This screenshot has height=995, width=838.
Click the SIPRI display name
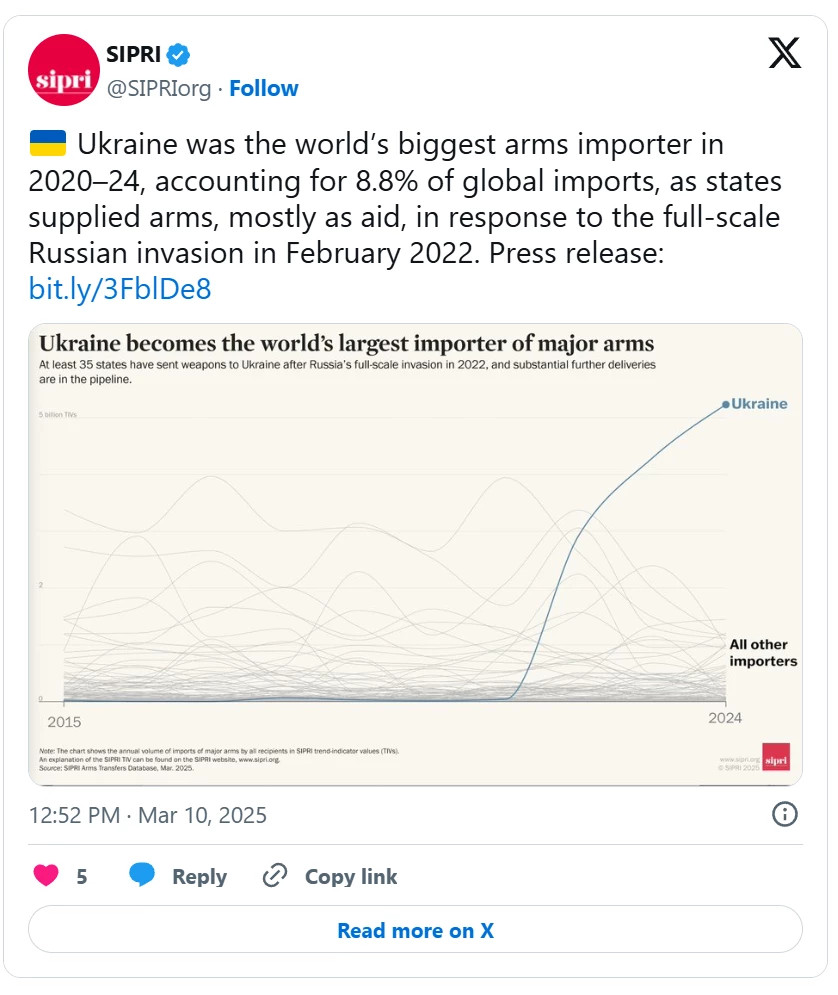point(133,55)
